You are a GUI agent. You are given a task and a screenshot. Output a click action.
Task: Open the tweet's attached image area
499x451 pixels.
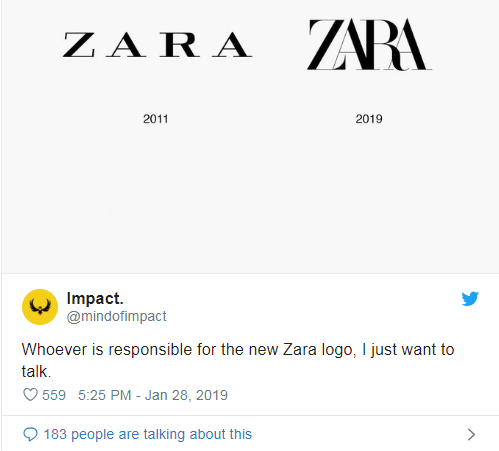tap(250, 137)
